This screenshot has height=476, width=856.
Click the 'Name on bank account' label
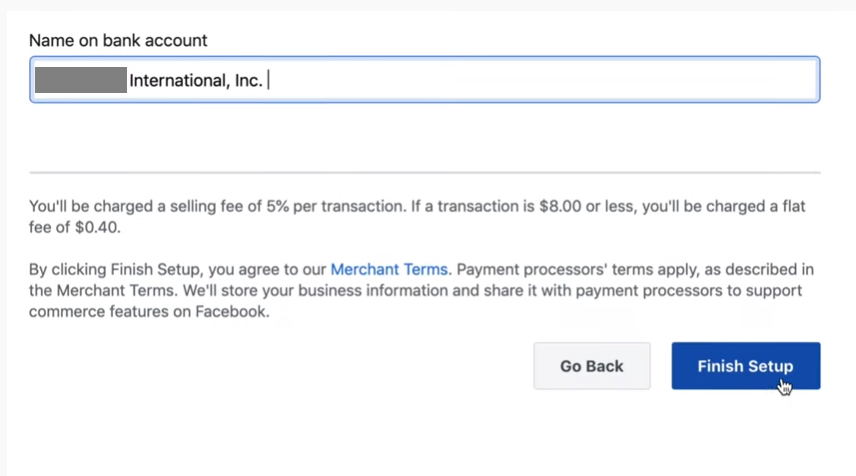coord(118,40)
